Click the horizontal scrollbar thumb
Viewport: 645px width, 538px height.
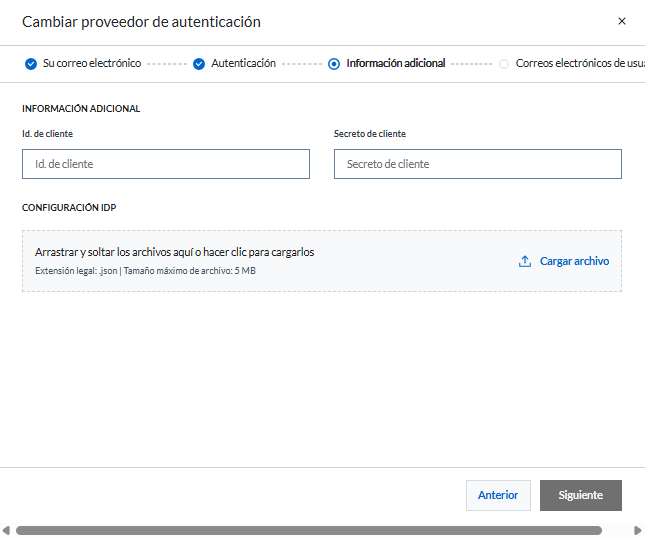tap(308, 530)
